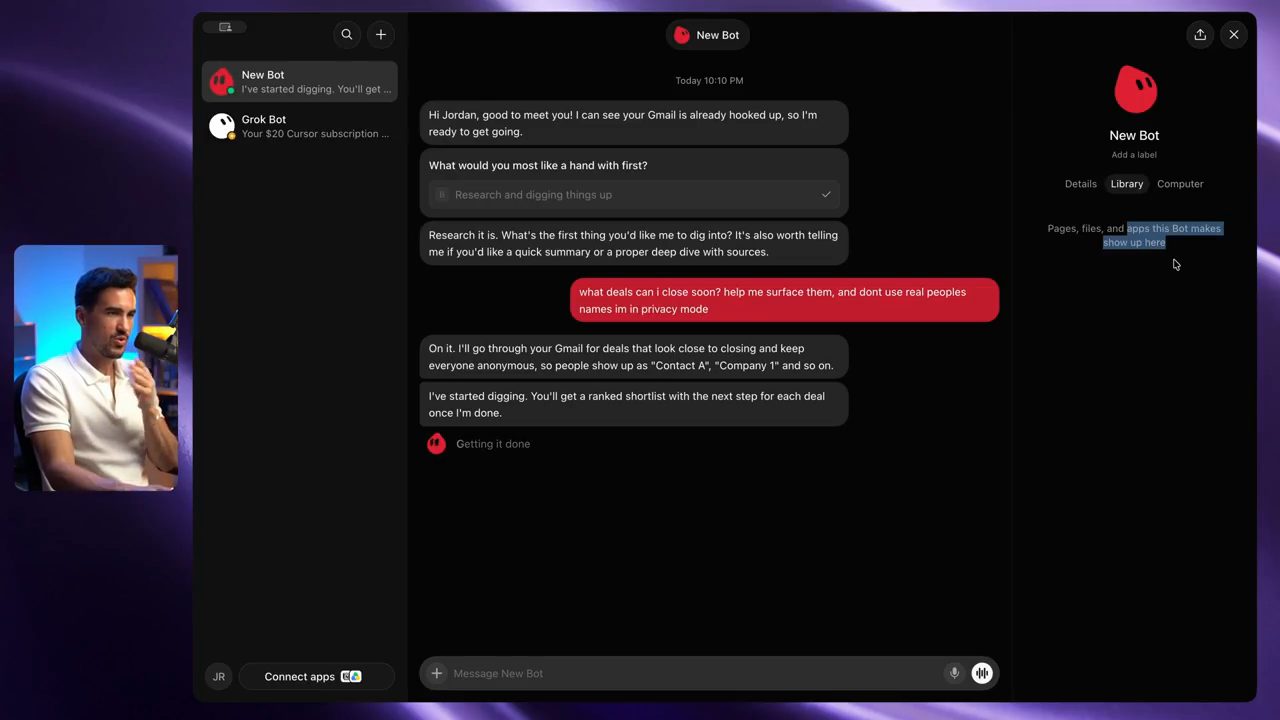Viewport: 1280px width, 720px height.
Task: Click the checkmark on the research option
Action: pos(826,195)
